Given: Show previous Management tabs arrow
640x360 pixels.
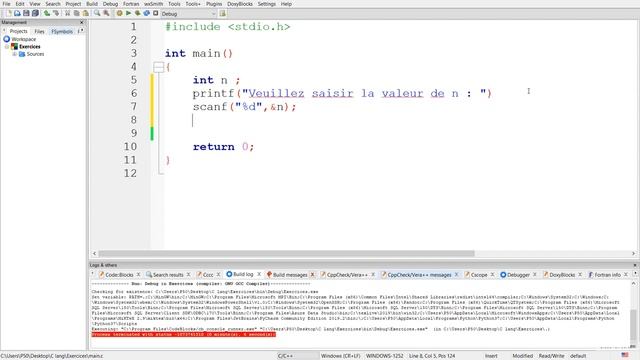Looking at the screenshot, I should click(4, 31).
